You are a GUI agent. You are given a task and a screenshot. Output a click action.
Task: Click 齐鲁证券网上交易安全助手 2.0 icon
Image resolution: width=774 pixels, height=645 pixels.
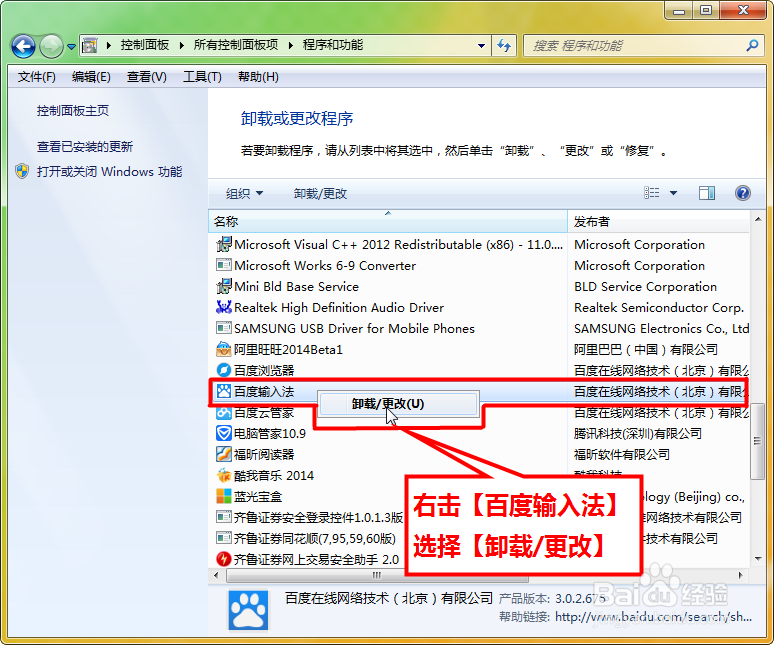224,559
